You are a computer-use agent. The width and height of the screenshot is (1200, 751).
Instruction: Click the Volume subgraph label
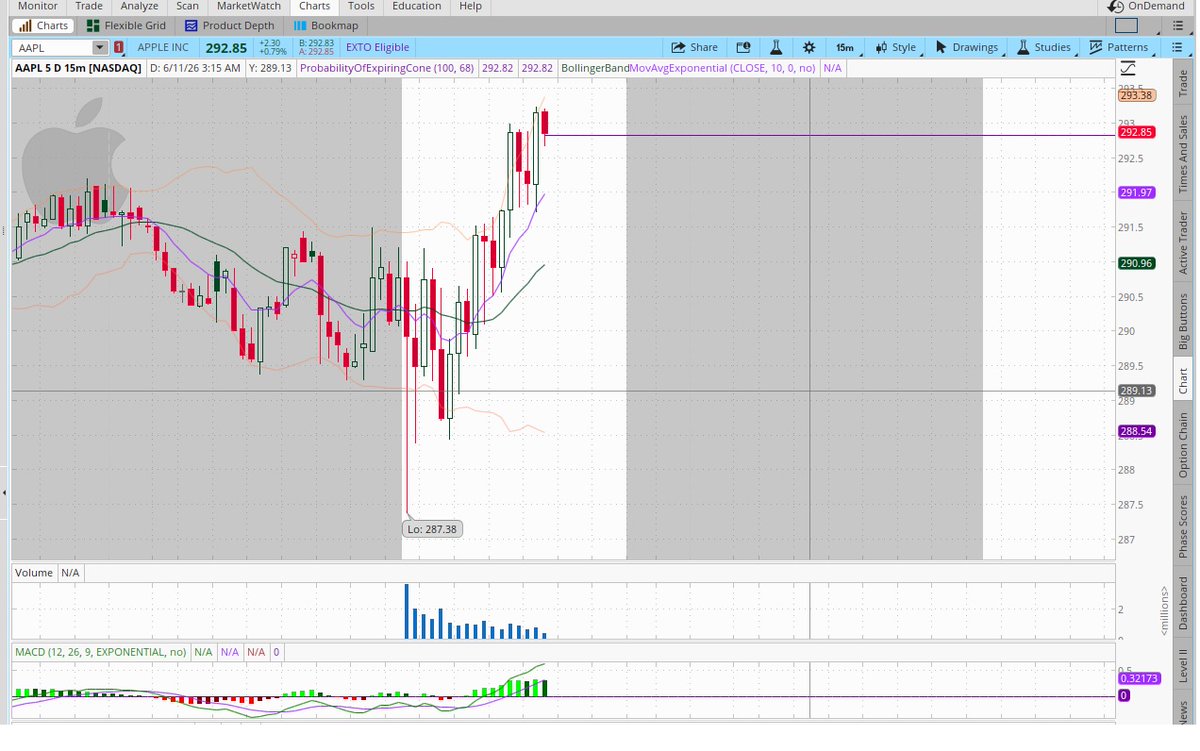(x=33, y=573)
